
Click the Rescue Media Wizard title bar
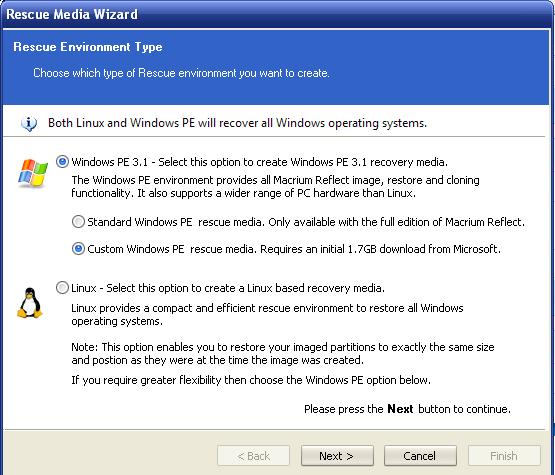click(278, 14)
